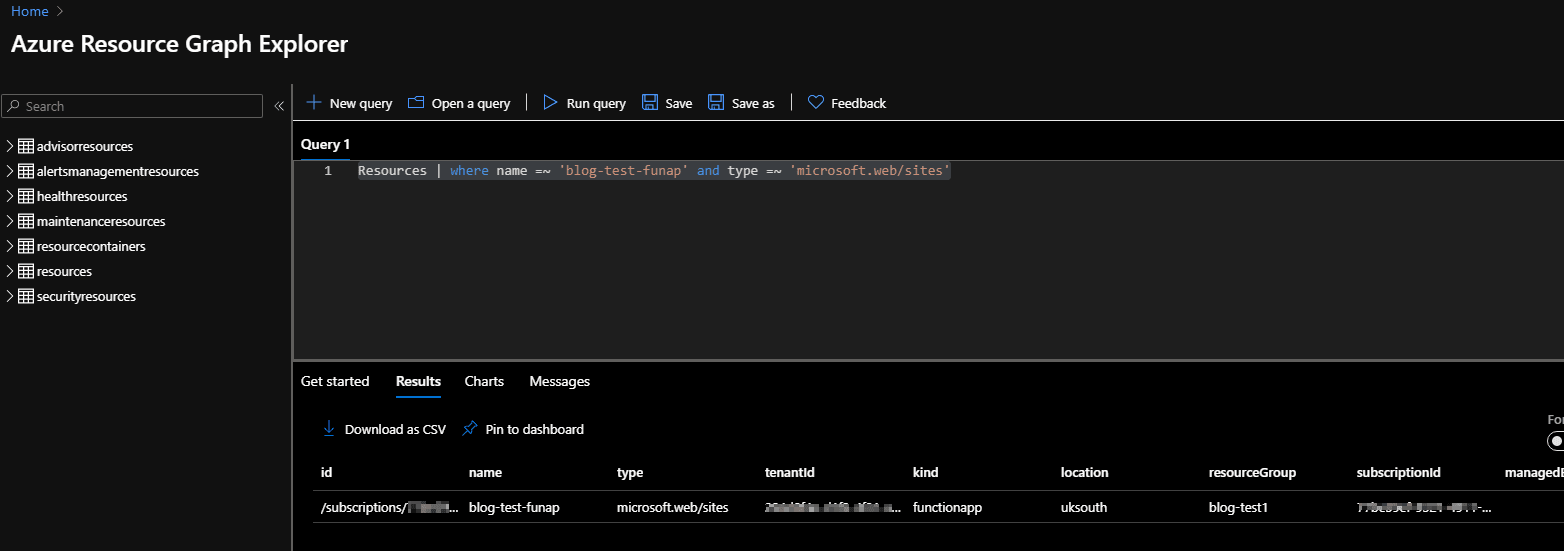Screen dimensions: 1564x551
Task: Run the query with Run query label
Action: [x=596, y=103]
